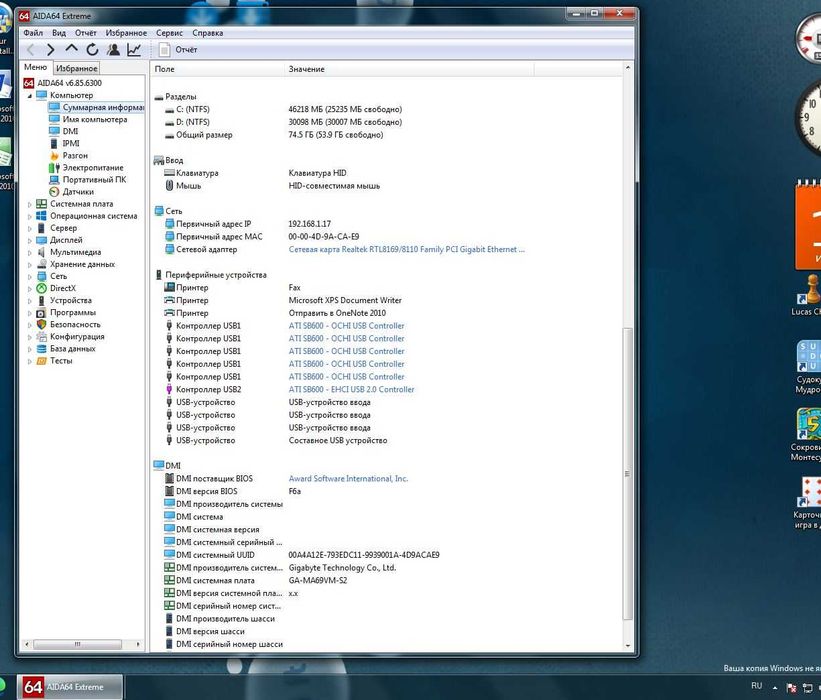Image resolution: width=821 pixels, height=700 pixels.
Task: Expand the Безопасность tree node
Action: tap(29, 325)
